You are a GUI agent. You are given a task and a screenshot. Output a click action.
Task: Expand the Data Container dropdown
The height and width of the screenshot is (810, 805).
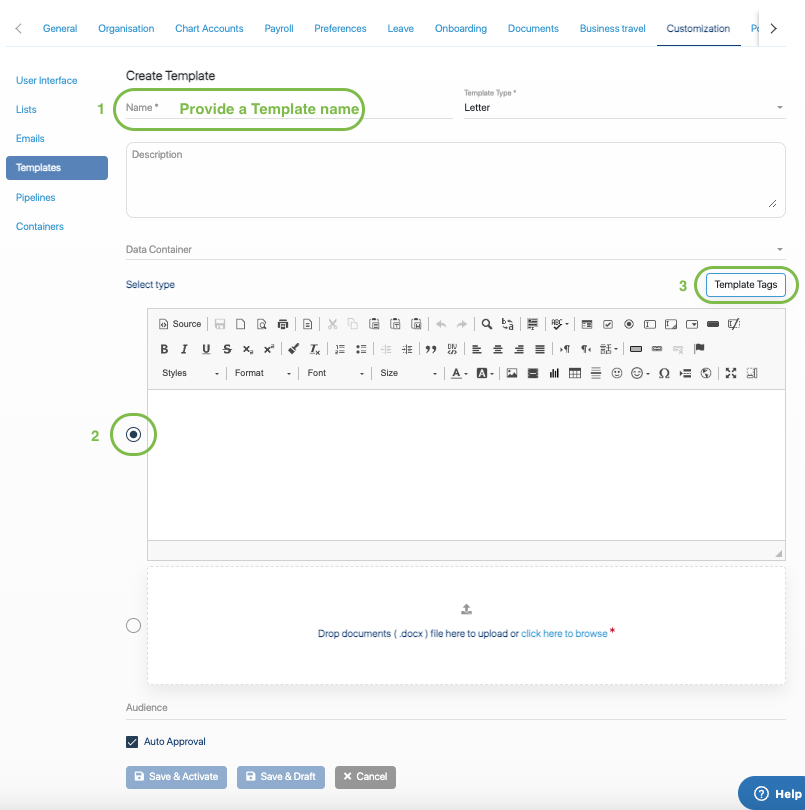click(455, 249)
